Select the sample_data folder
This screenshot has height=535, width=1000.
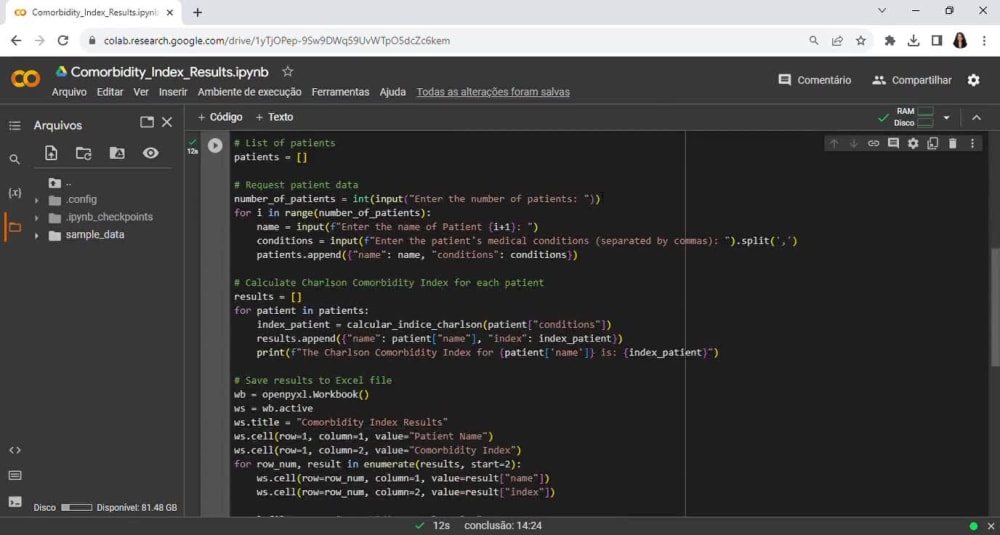(94, 235)
